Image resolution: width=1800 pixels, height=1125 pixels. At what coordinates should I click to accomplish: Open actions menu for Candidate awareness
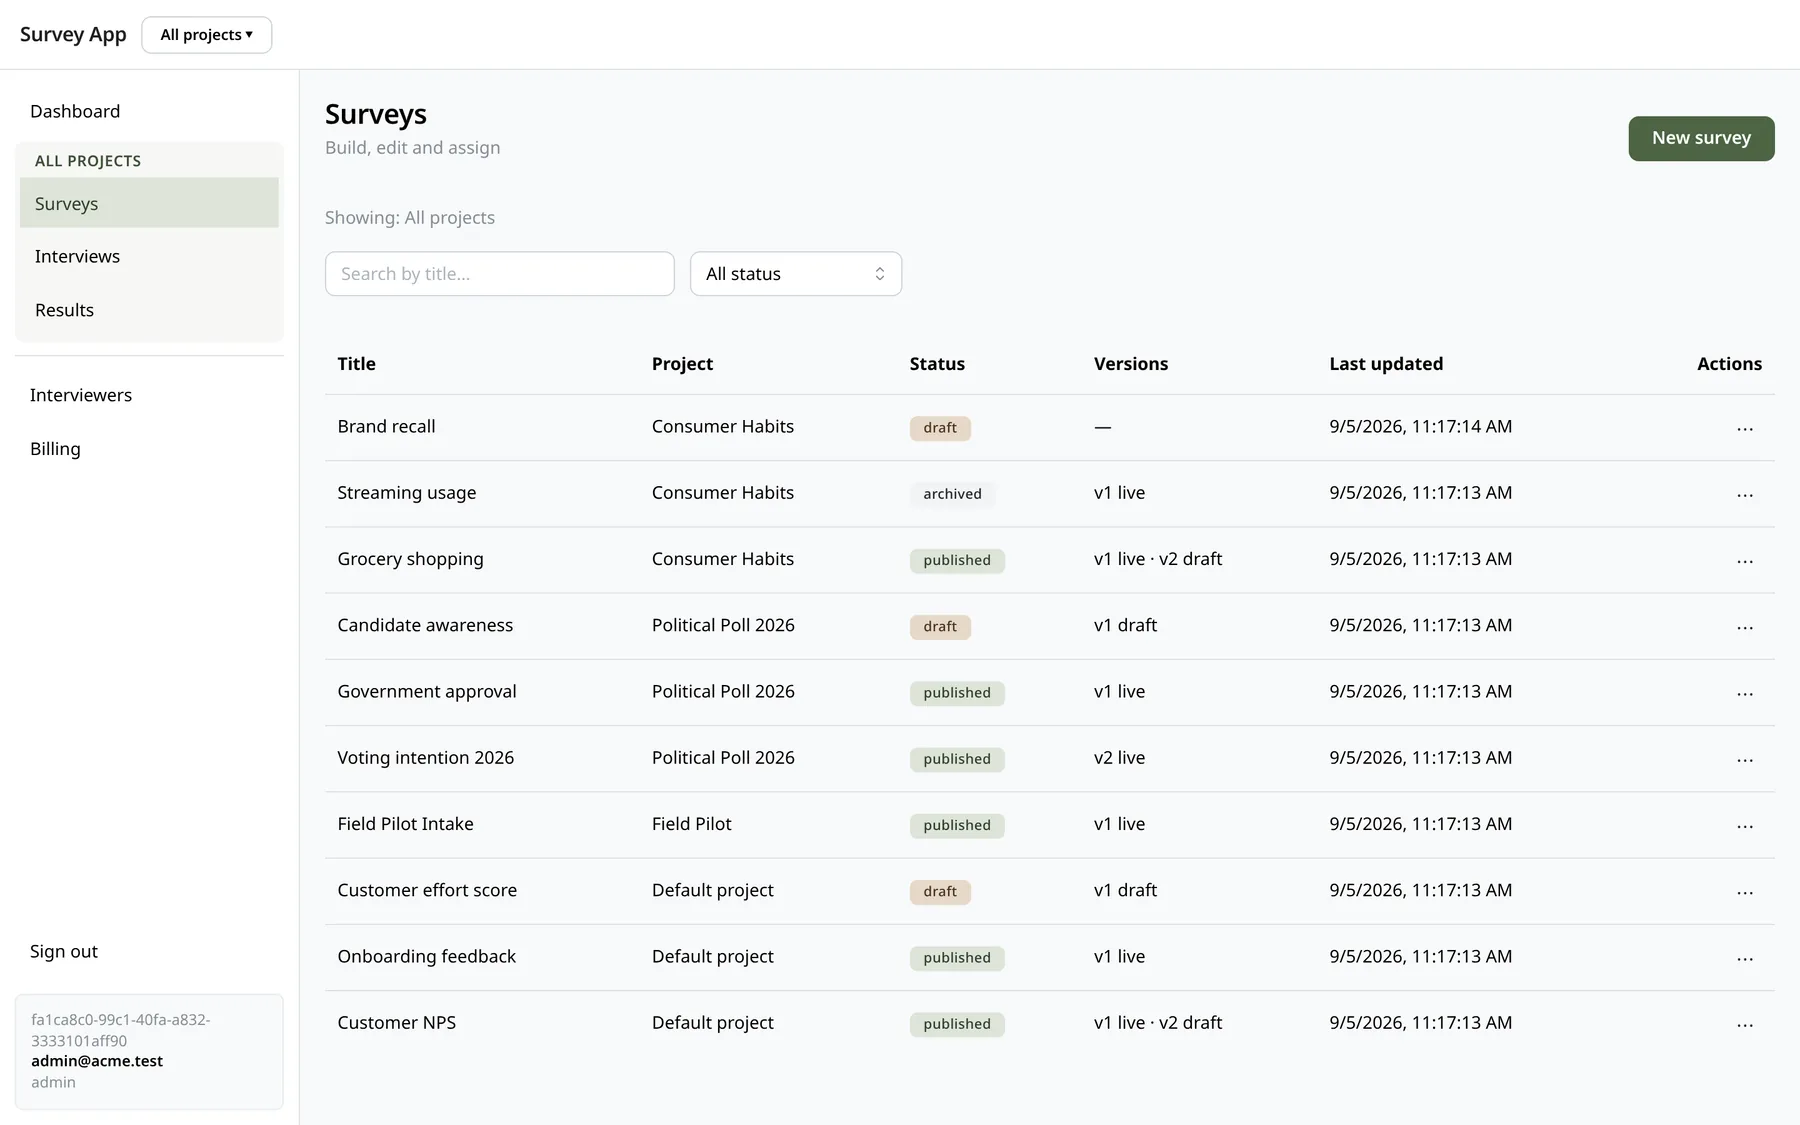1745,627
